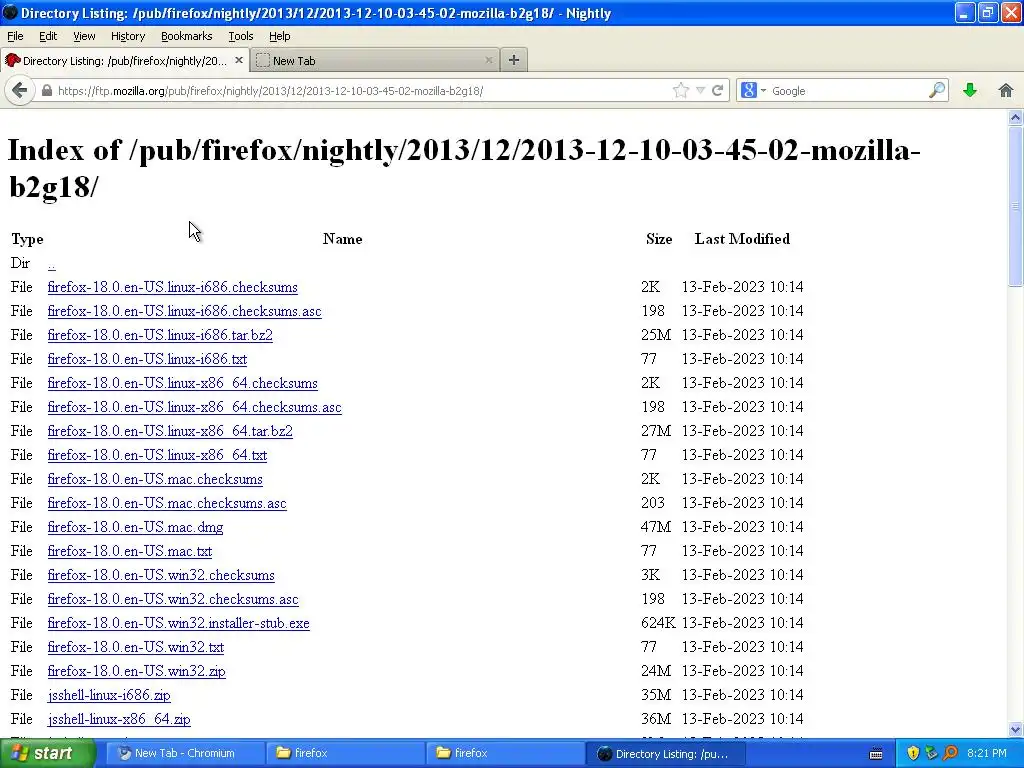Reload the page with the refresh icon
Screen dimensions: 1024x768
coord(717,91)
